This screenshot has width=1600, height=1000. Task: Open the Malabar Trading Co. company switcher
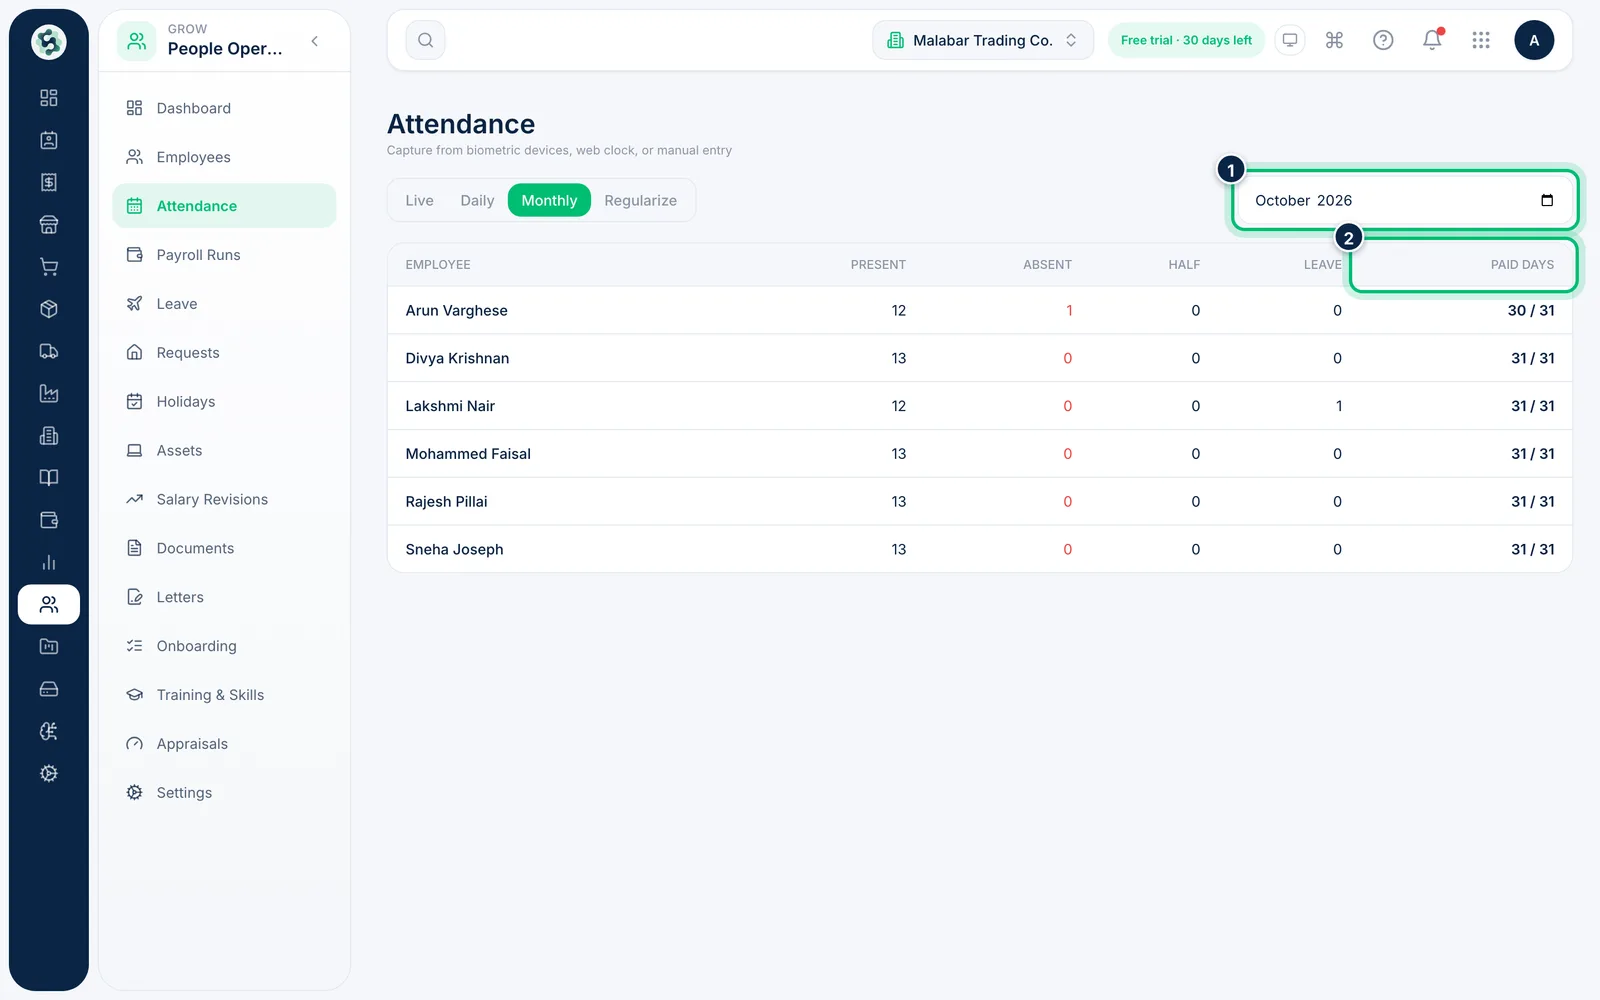[x=983, y=40]
